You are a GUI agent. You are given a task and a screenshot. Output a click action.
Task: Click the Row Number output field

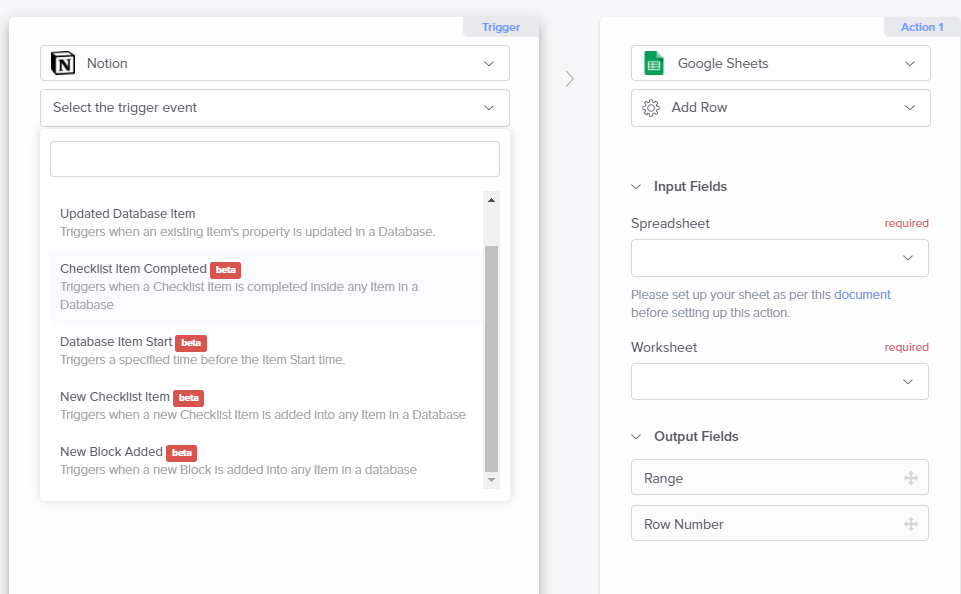coord(780,524)
